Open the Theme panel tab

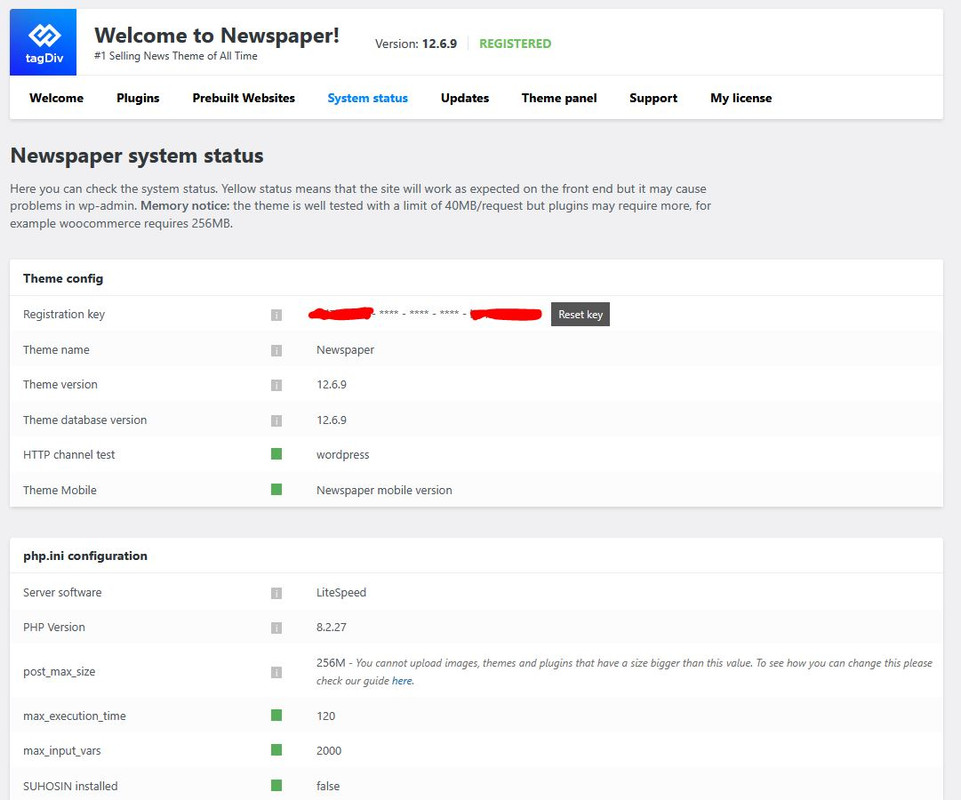tap(559, 98)
